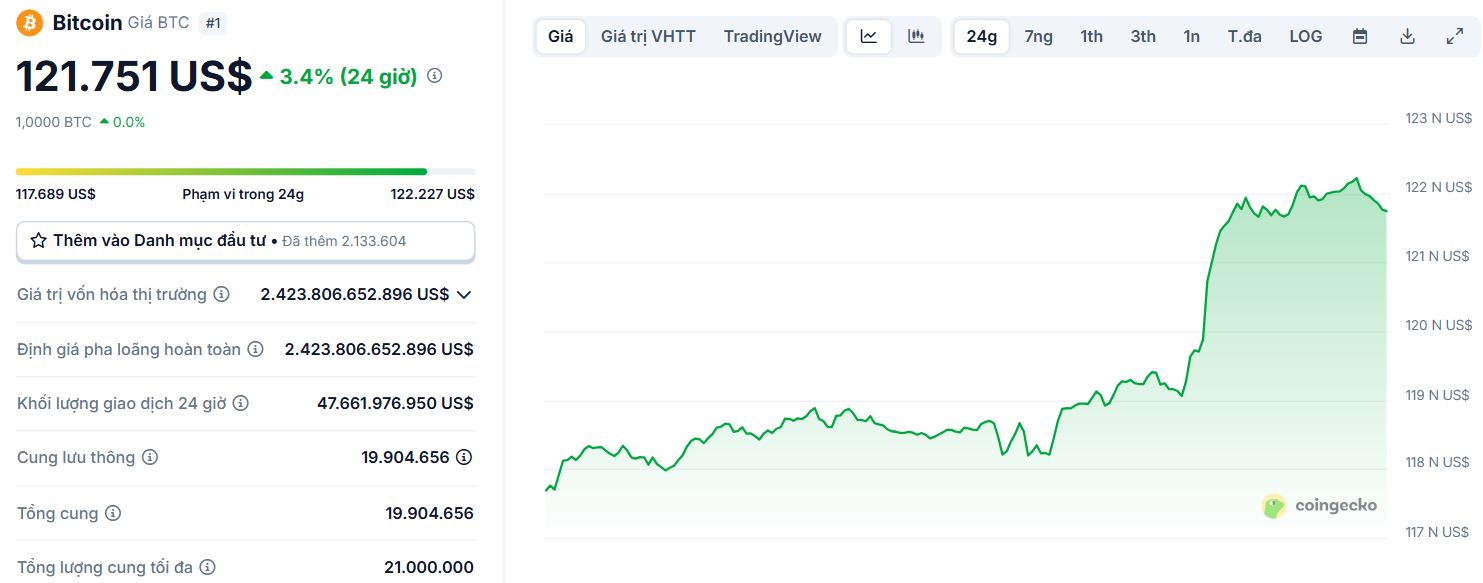The height and width of the screenshot is (583, 1483).
Task: Click the Đã thêm 2.133.604 text
Action: (344, 241)
